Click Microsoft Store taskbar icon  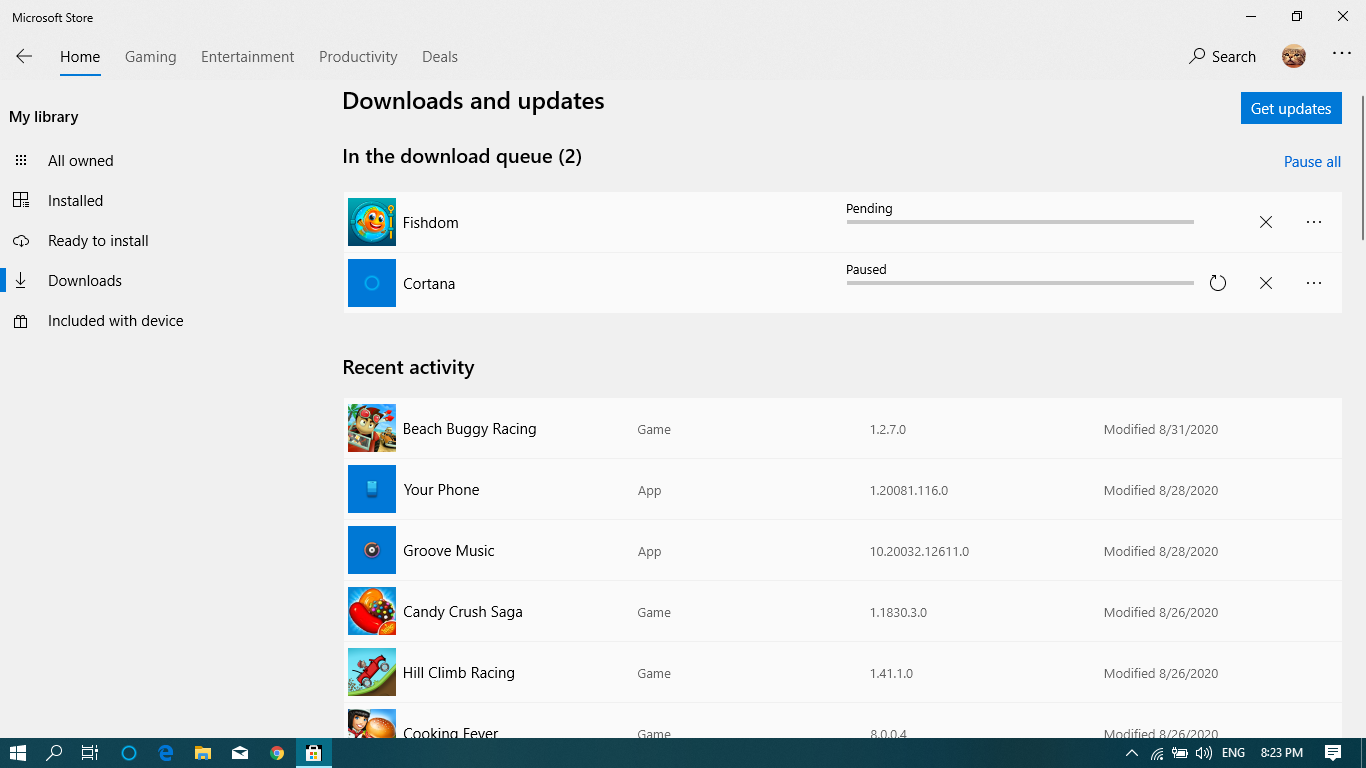[x=314, y=753]
